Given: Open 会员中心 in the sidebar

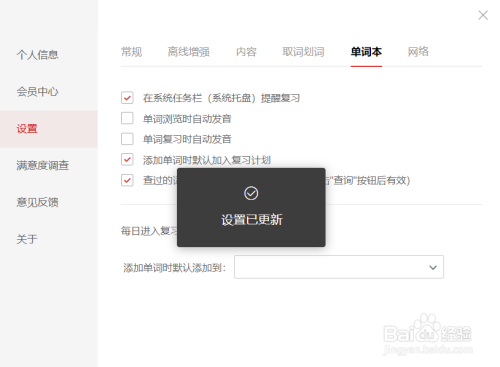Looking at the screenshot, I should point(37,92).
